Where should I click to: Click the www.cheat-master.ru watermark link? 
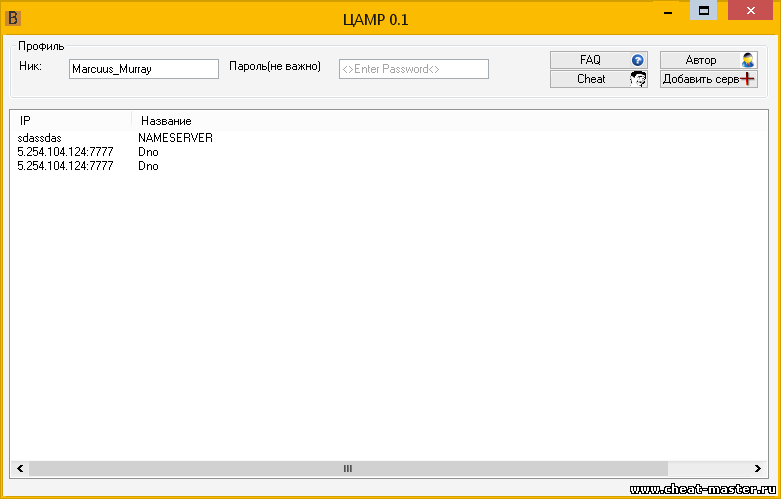[703, 489]
